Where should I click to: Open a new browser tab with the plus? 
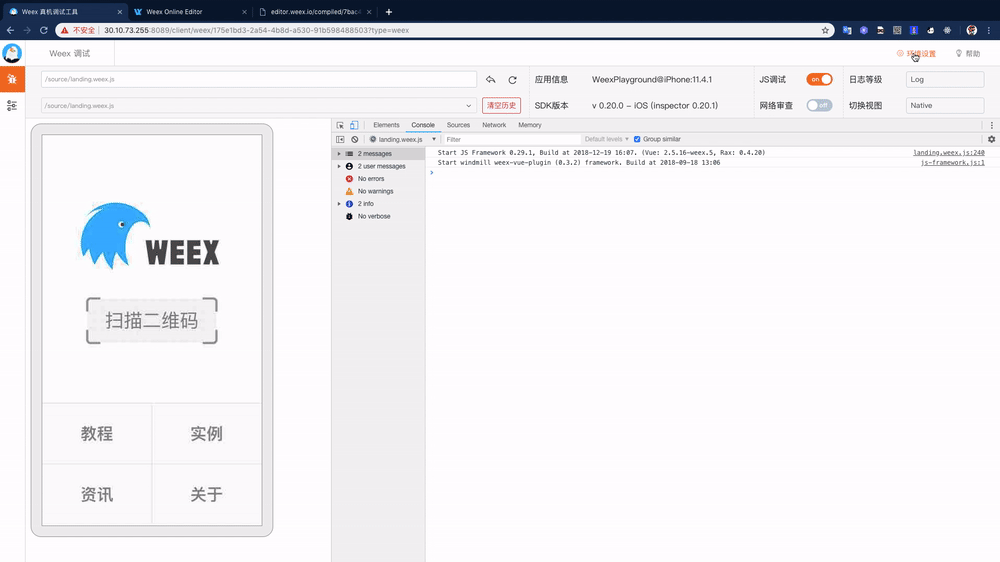point(388,11)
